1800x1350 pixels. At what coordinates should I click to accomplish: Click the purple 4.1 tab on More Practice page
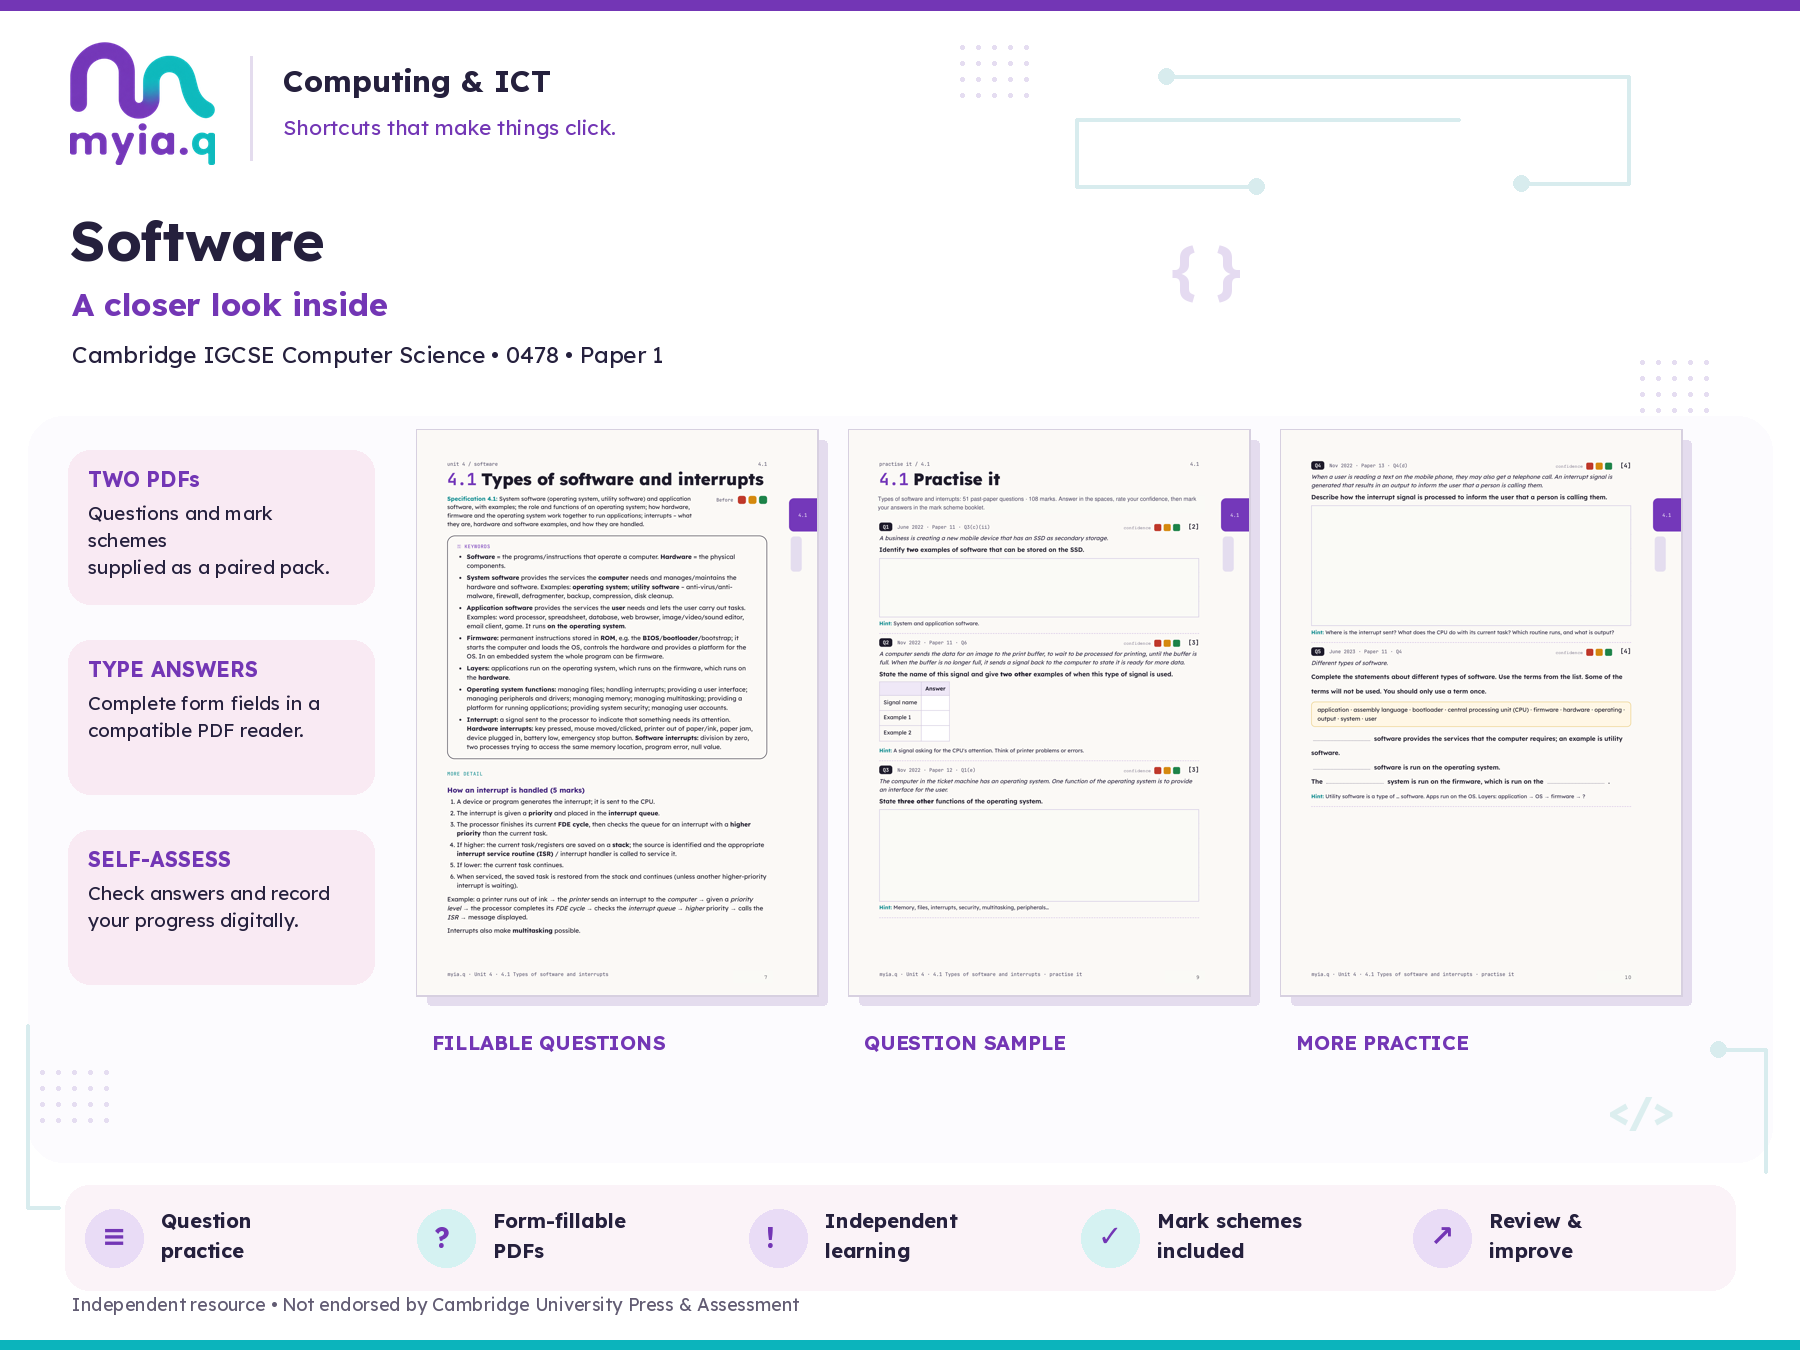(1667, 515)
